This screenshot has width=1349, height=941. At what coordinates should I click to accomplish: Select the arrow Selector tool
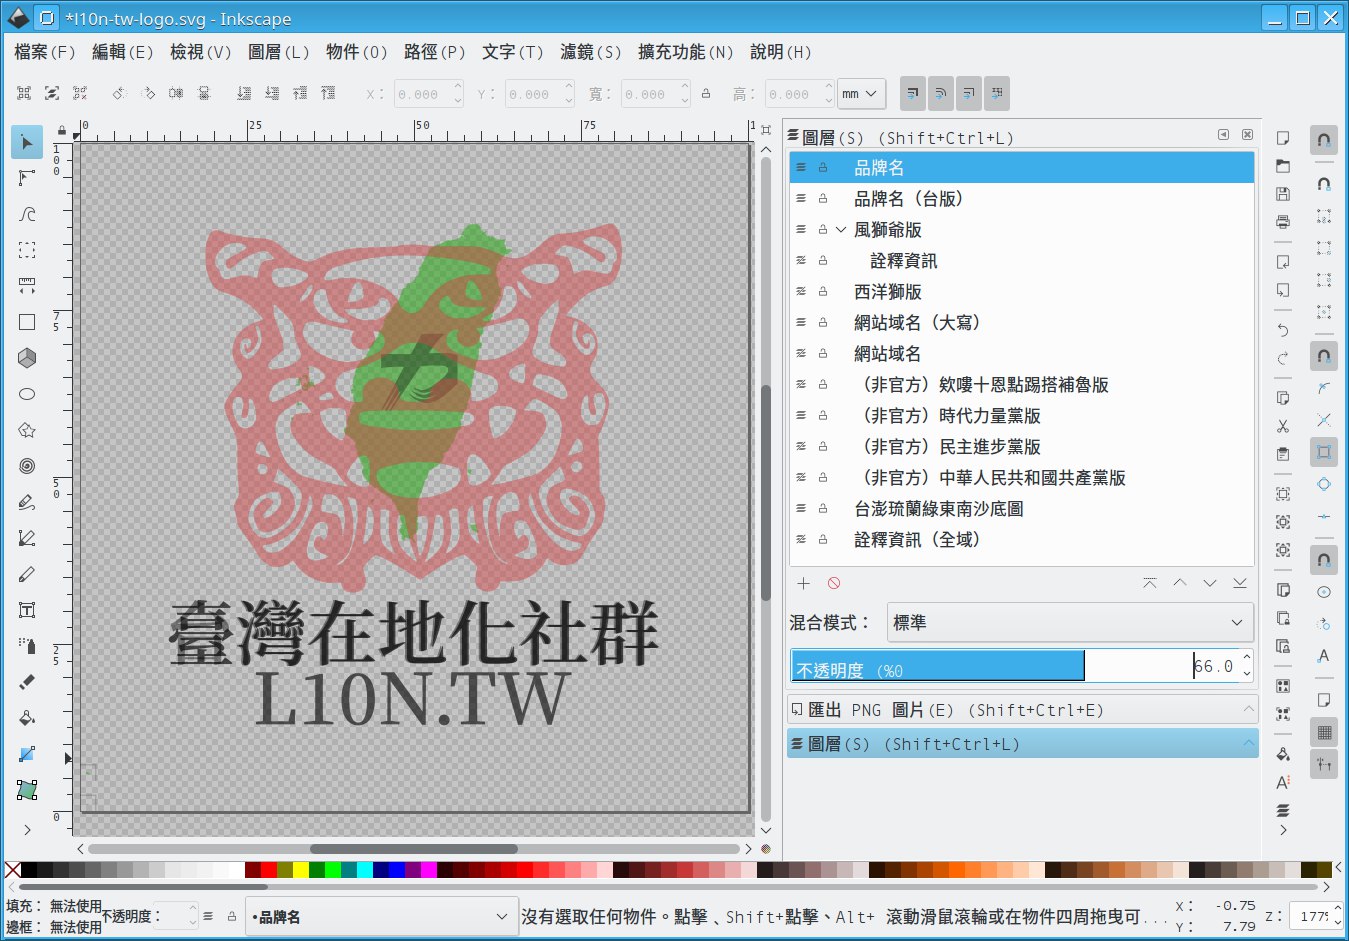click(27, 142)
